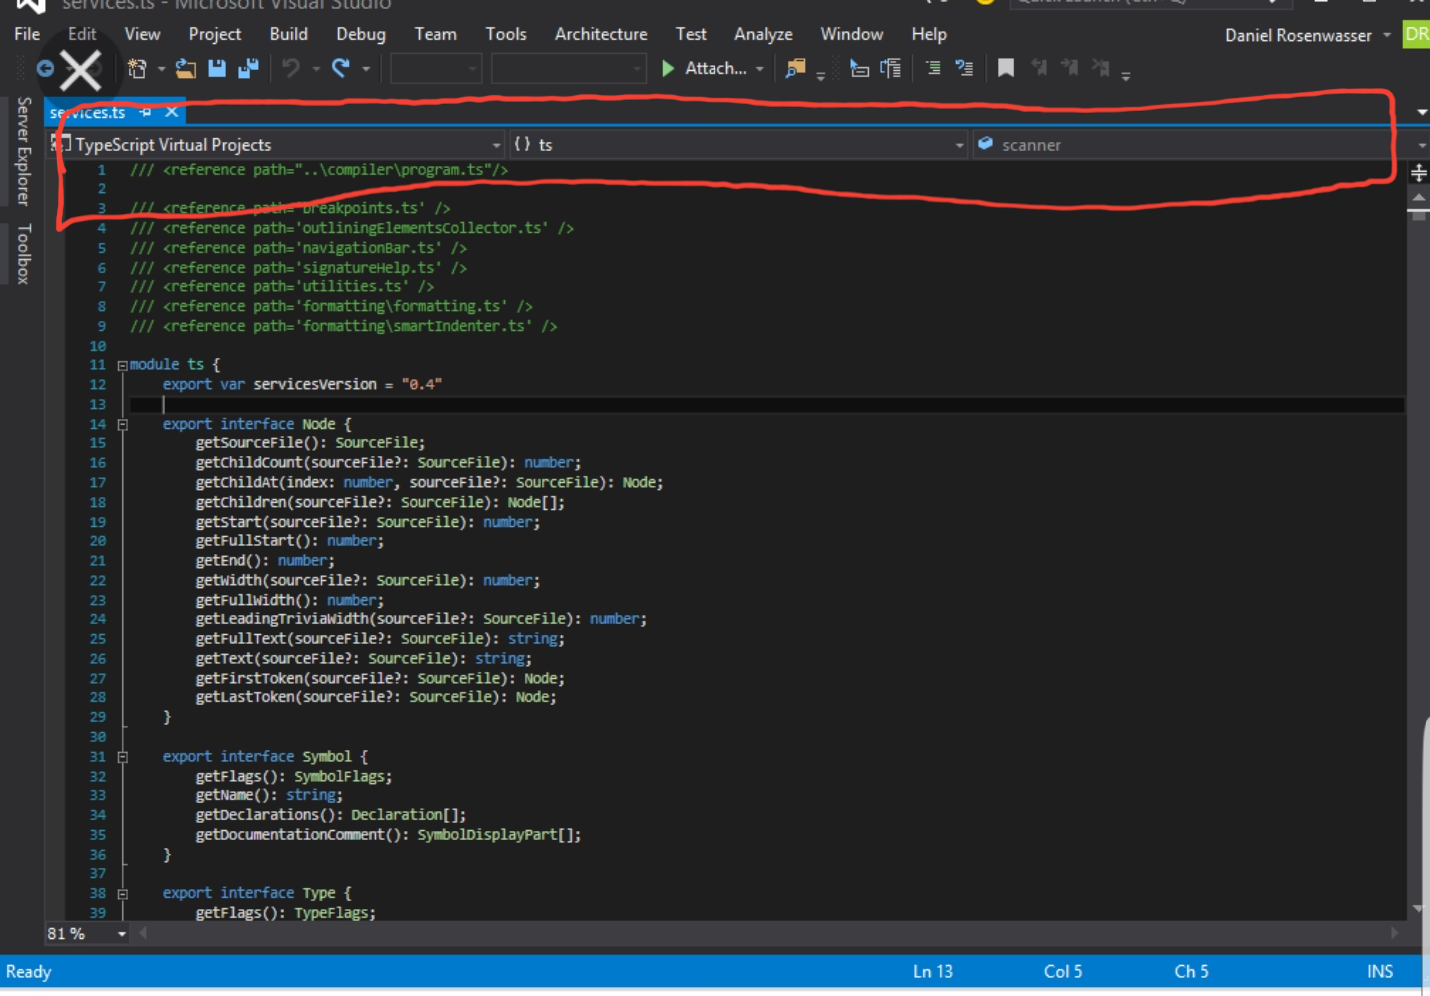
Task: Open the Project menu
Action: [215, 34]
